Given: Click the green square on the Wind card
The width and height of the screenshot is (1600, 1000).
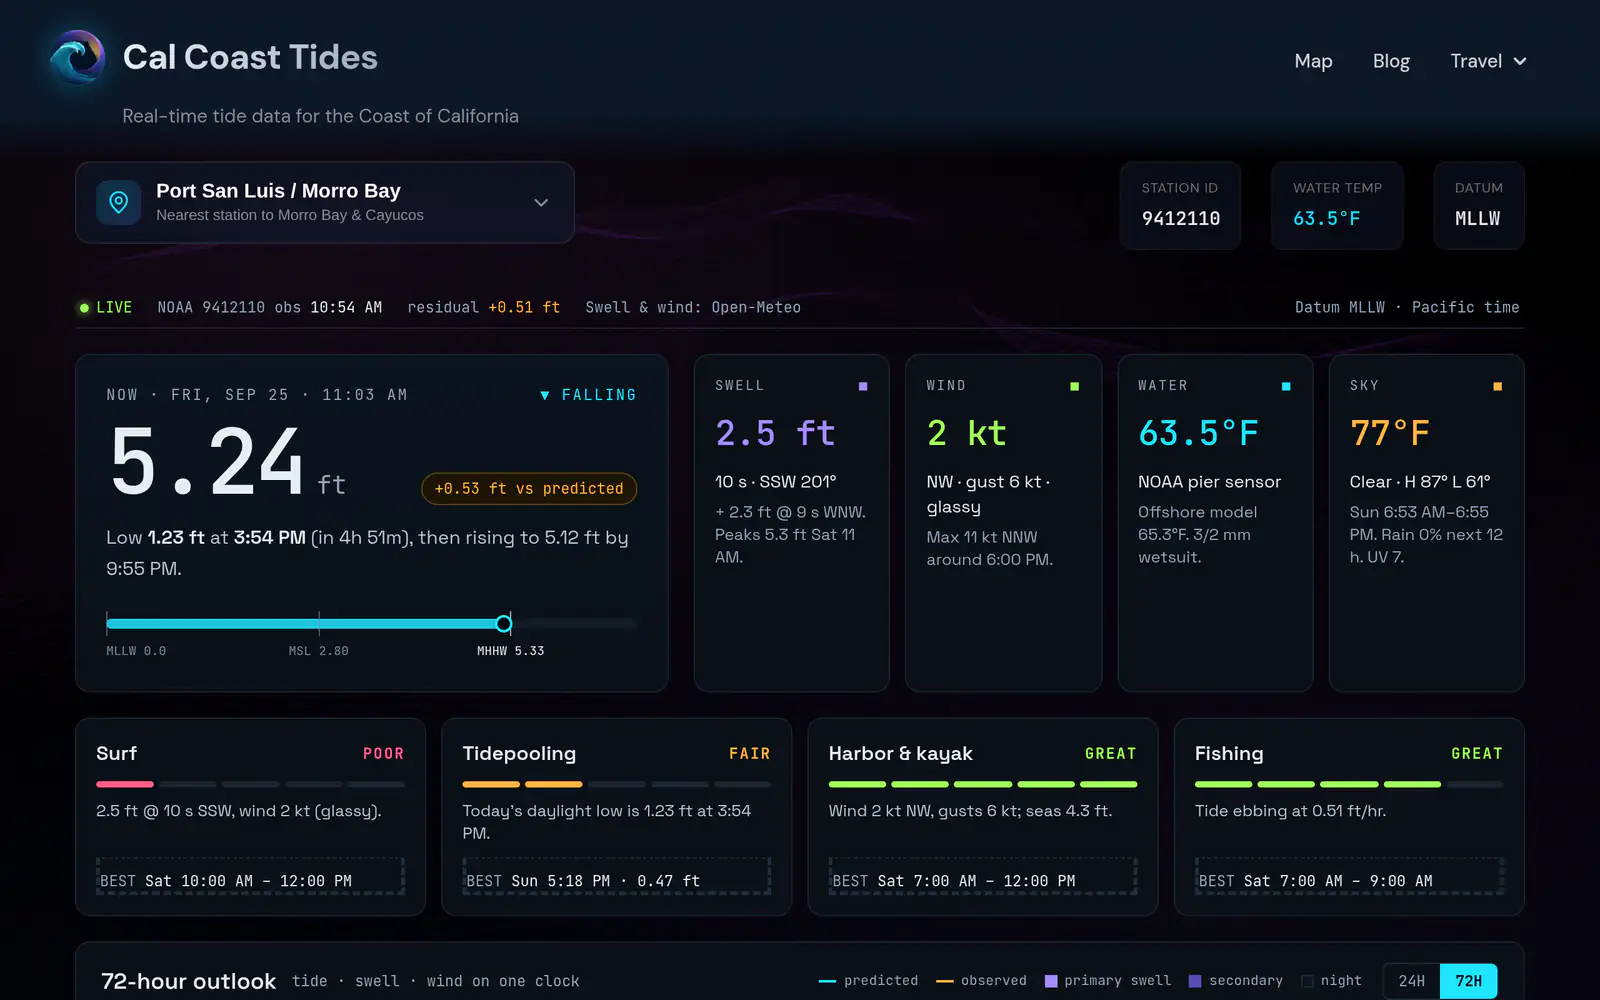Looking at the screenshot, I should click(x=1075, y=386).
